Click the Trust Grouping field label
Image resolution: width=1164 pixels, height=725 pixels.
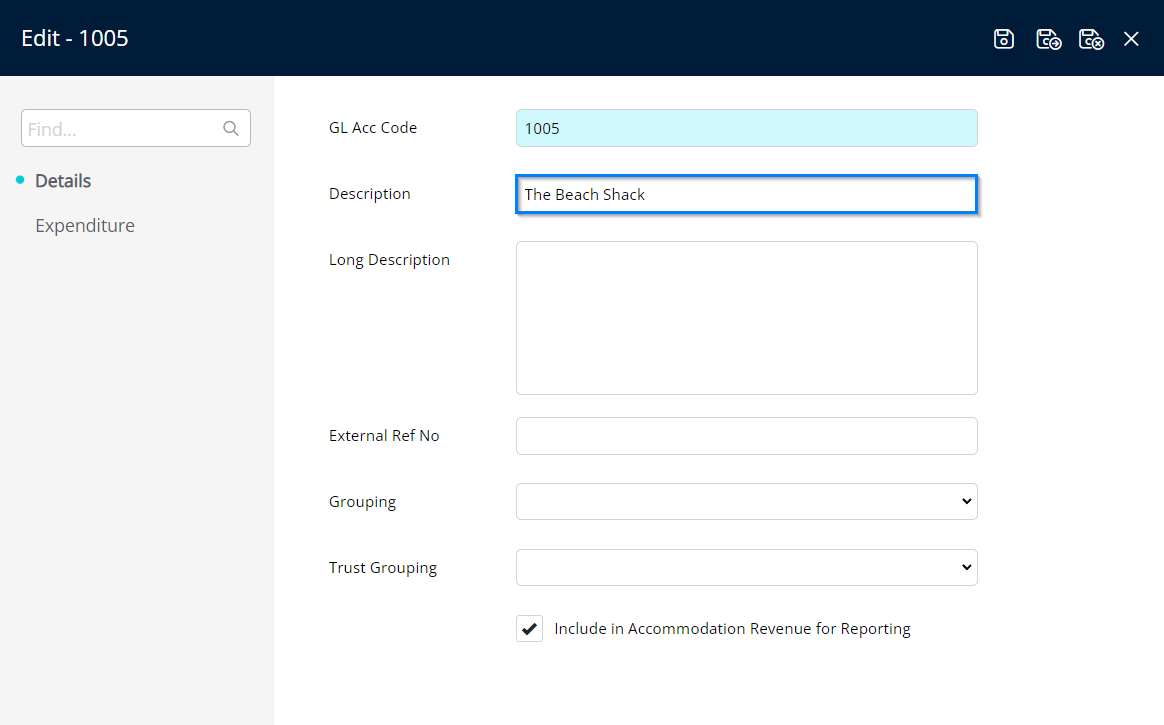point(383,568)
